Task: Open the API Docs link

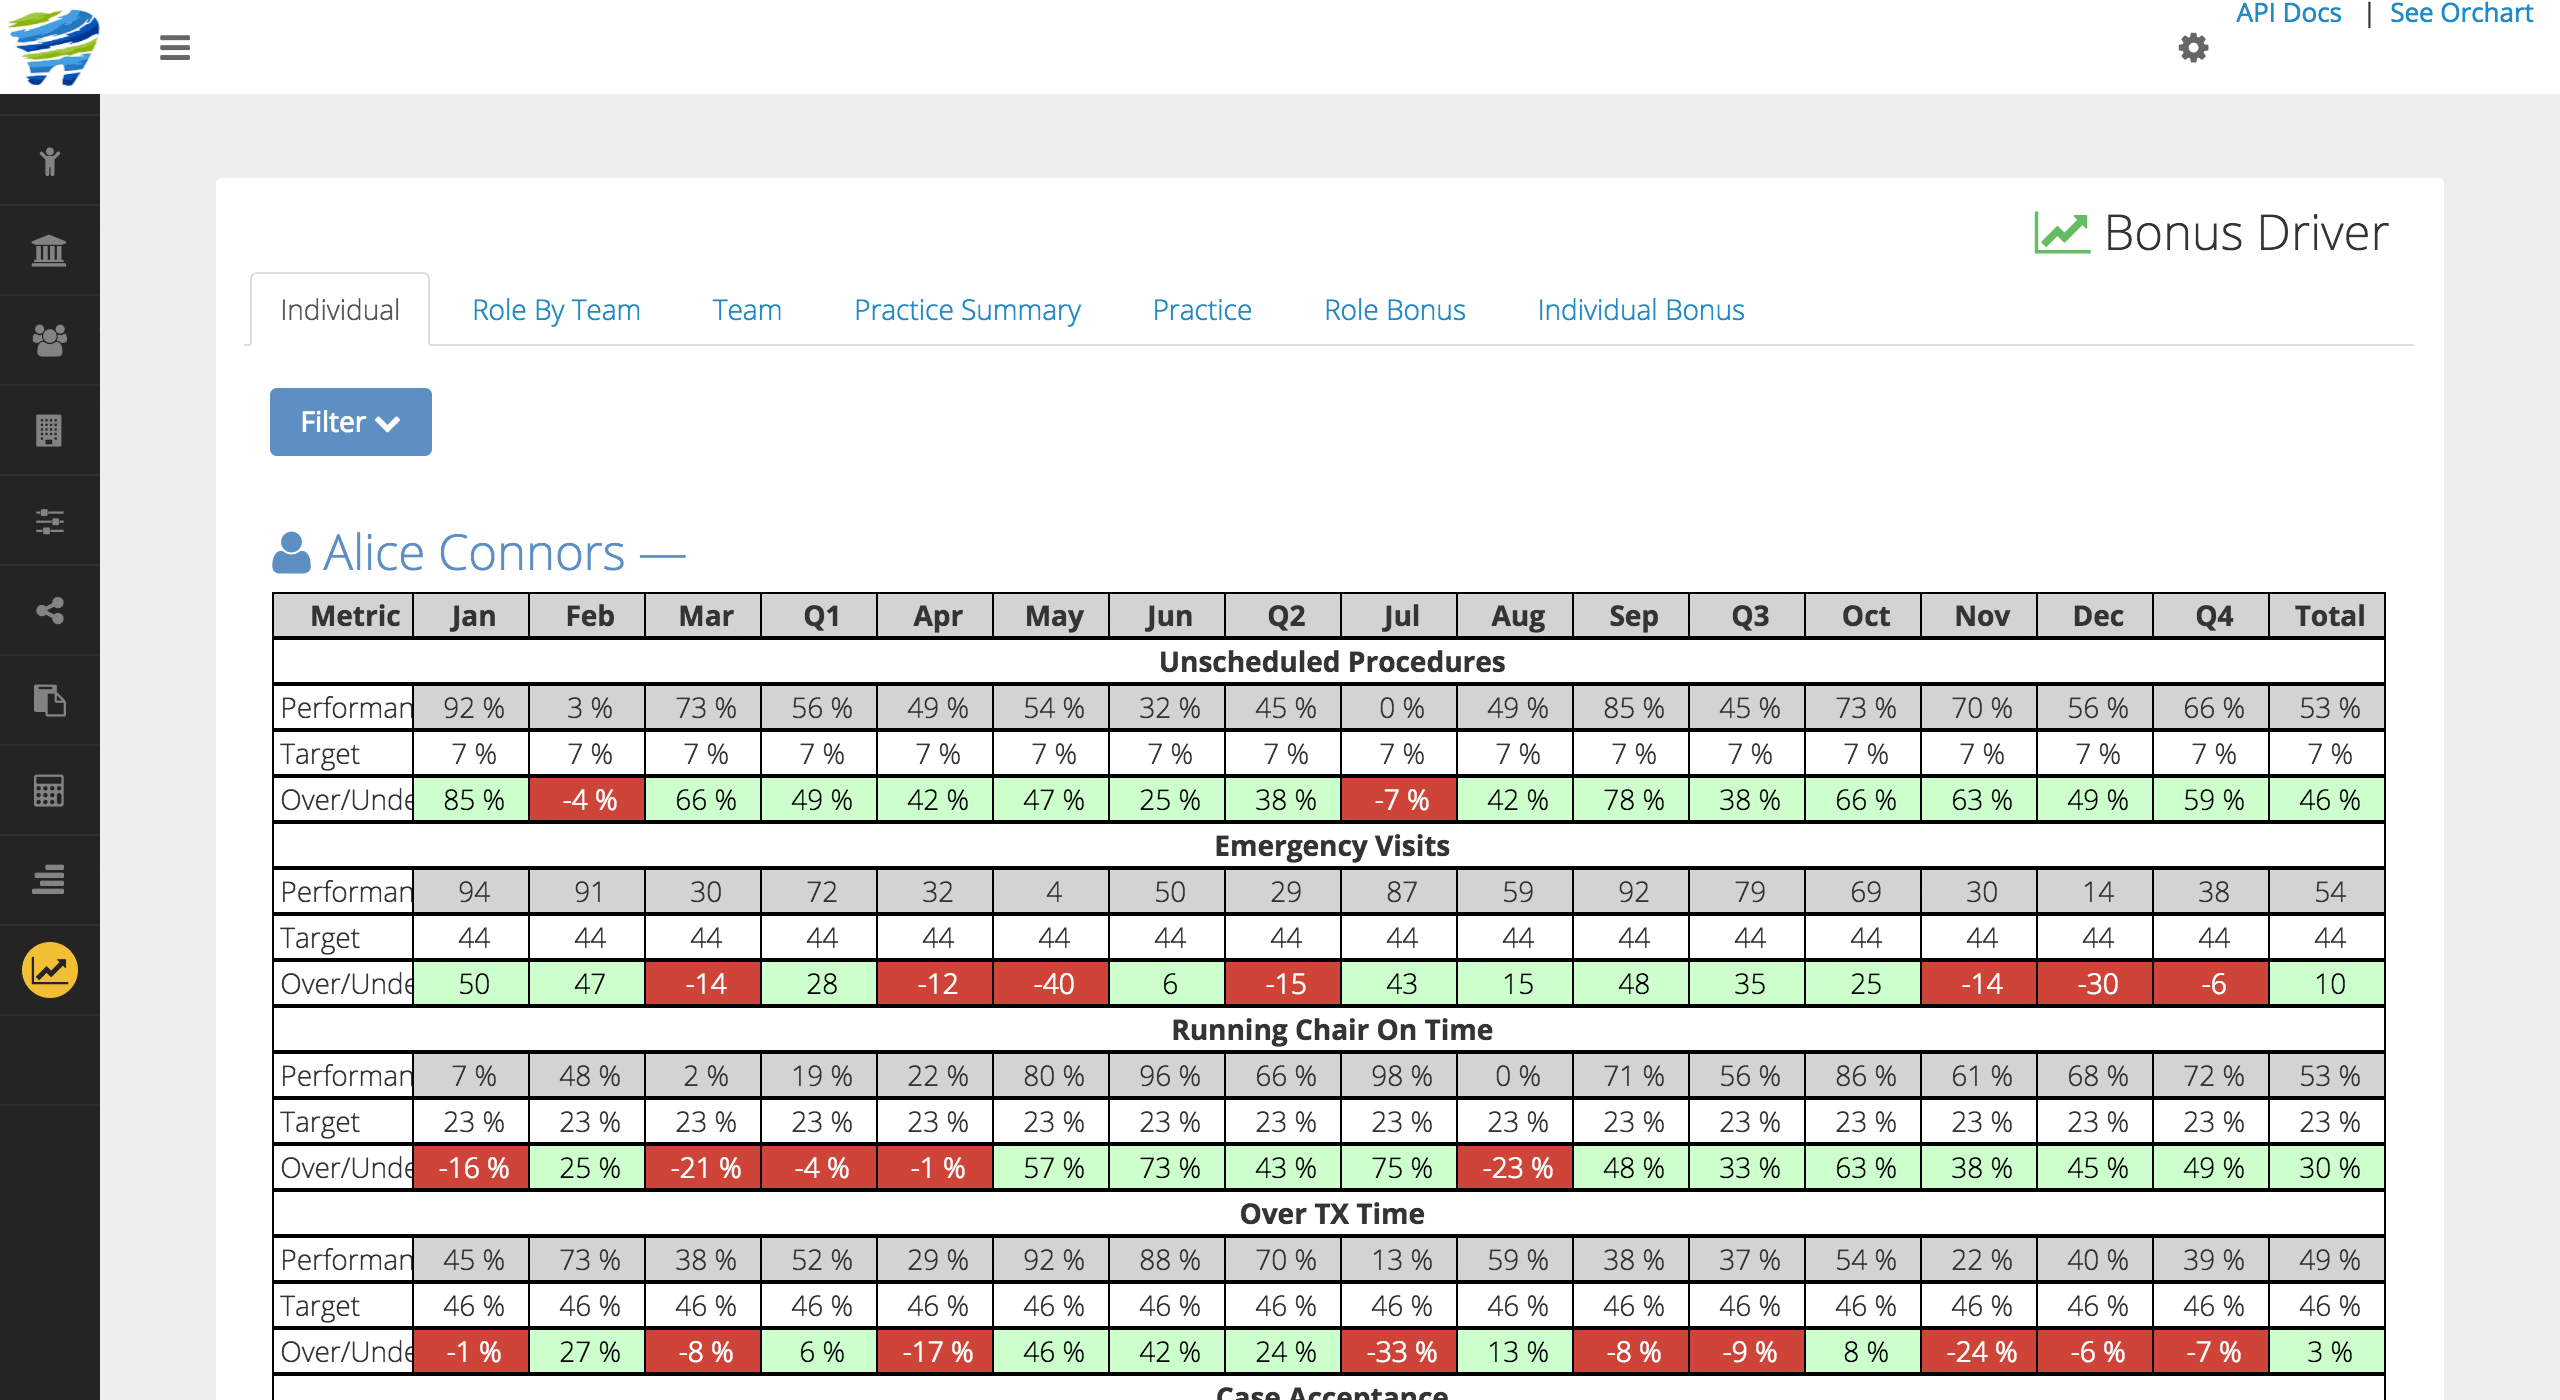Action: tap(2288, 14)
